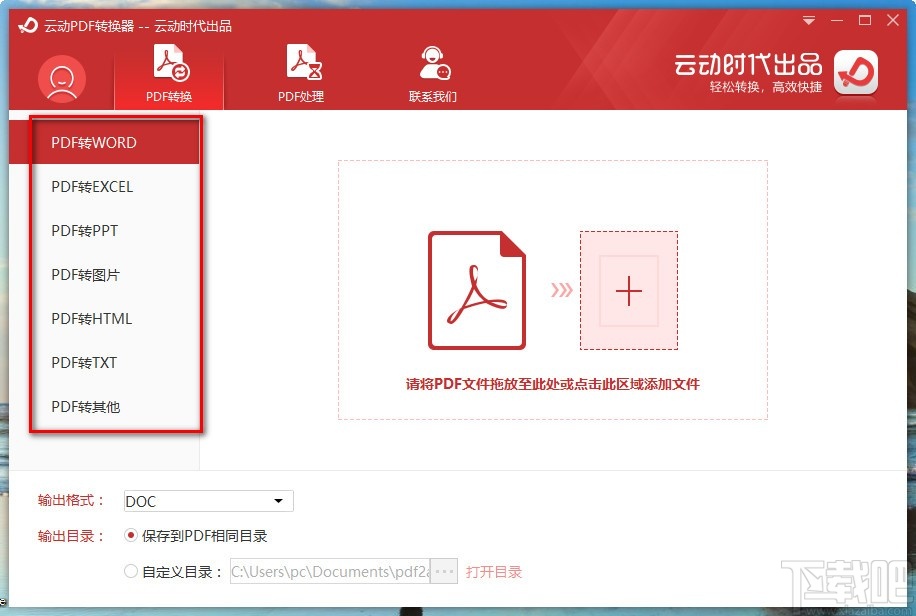Expand the browse ... button beside path
The height and width of the screenshot is (616, 916).
click(443, 570)
